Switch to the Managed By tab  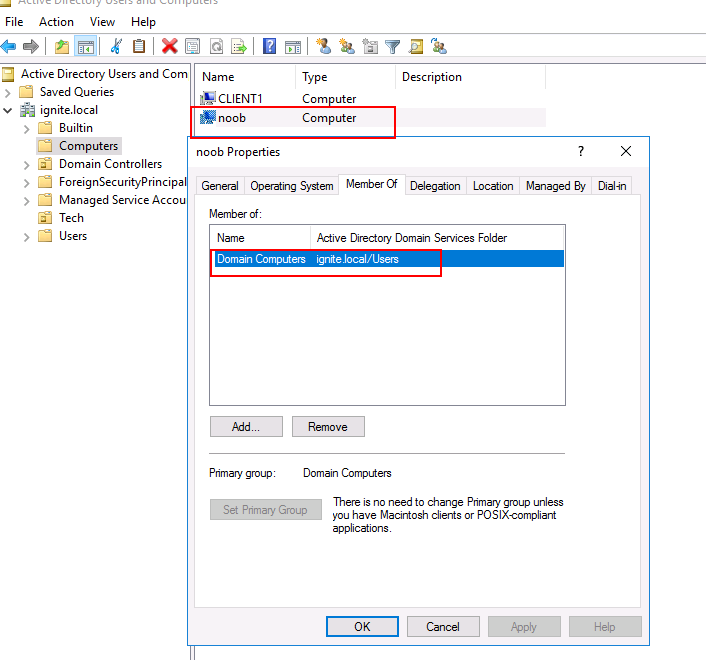pos(555,186)
